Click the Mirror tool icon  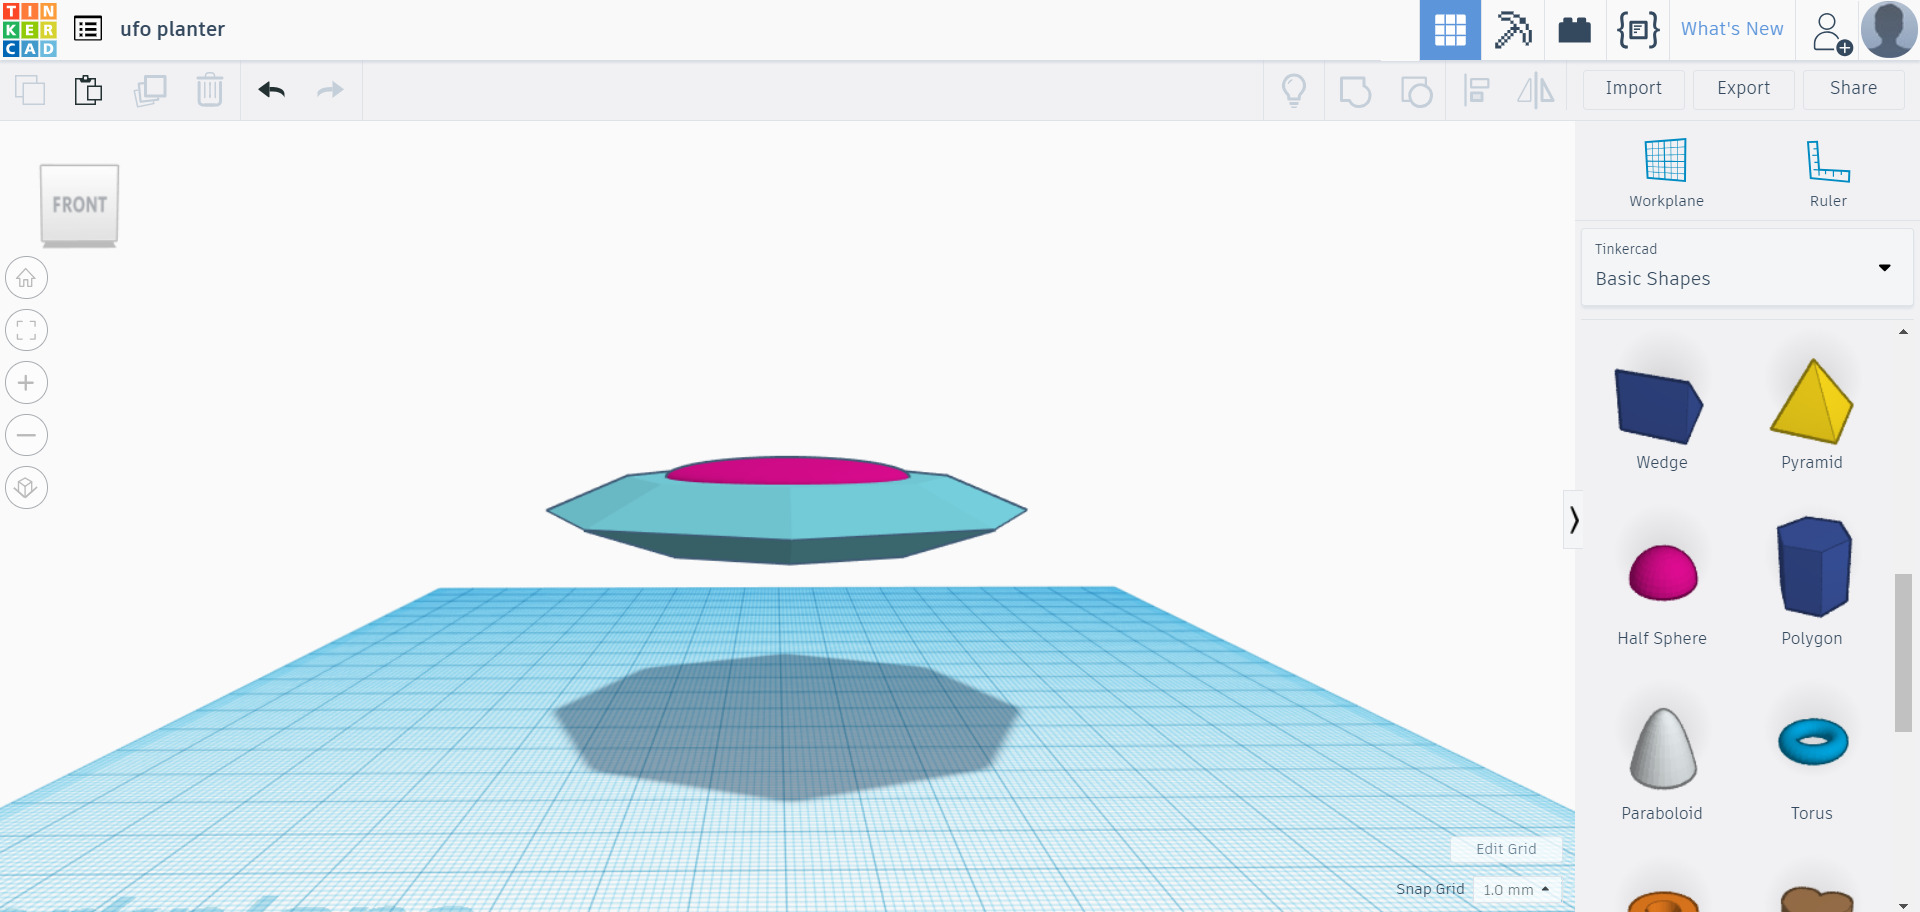point(1536,91)
